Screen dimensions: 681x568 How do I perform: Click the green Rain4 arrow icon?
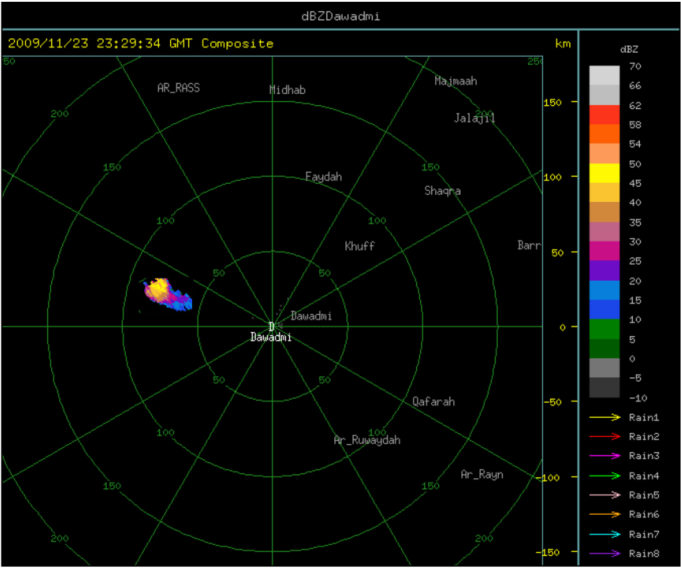coord(605,476)
